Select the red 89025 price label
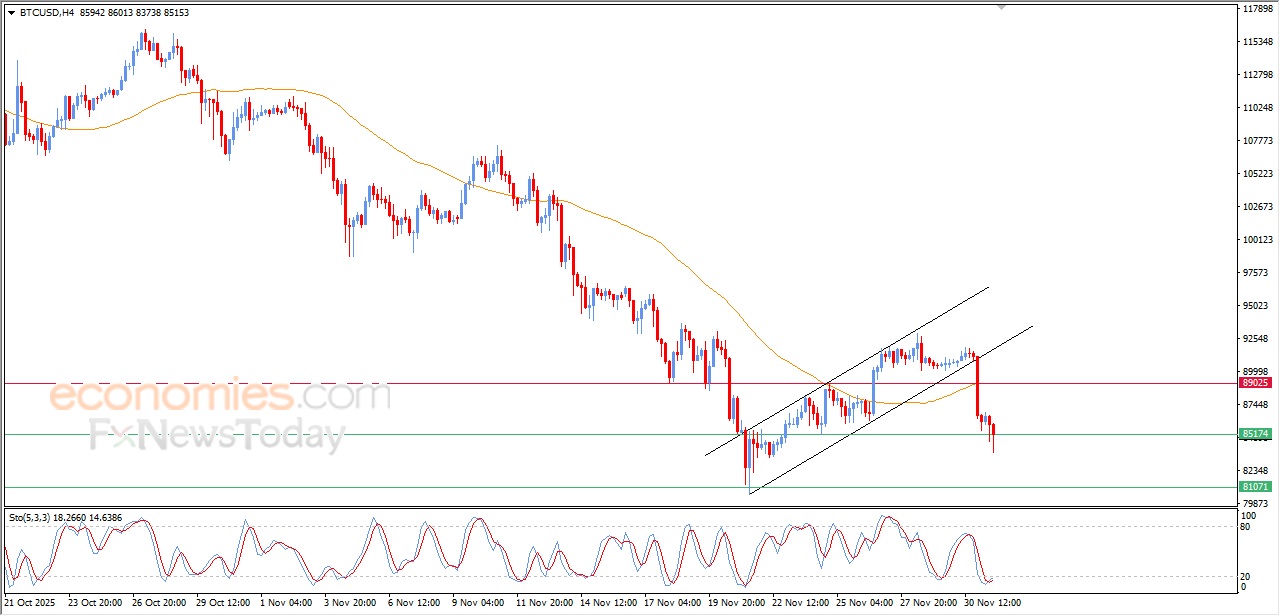The height and width of the screenshot is (616, 1280). click(1255, 383)
